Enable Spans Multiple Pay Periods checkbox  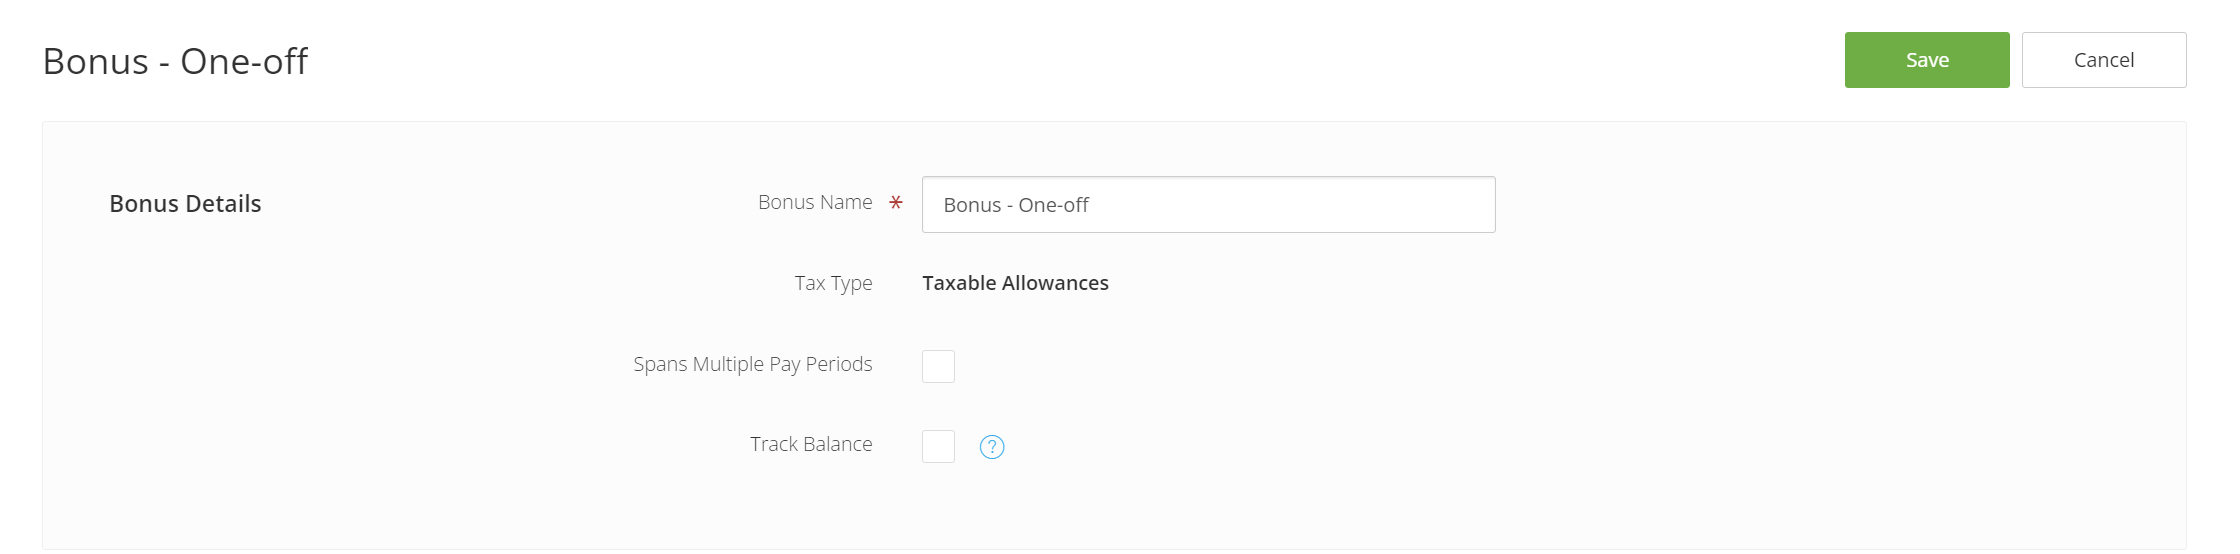click(938, 366)
